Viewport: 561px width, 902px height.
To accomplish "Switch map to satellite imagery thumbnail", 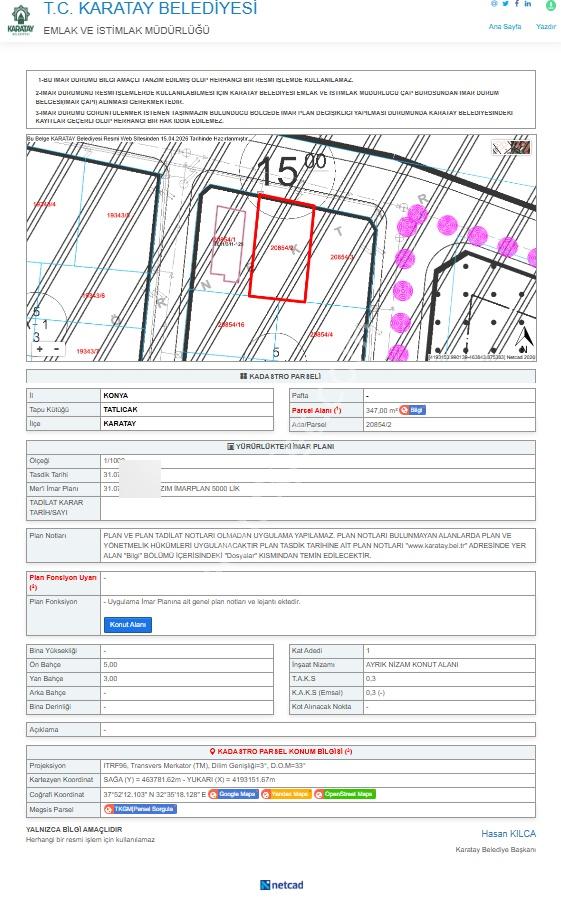I will click(511, 147).
